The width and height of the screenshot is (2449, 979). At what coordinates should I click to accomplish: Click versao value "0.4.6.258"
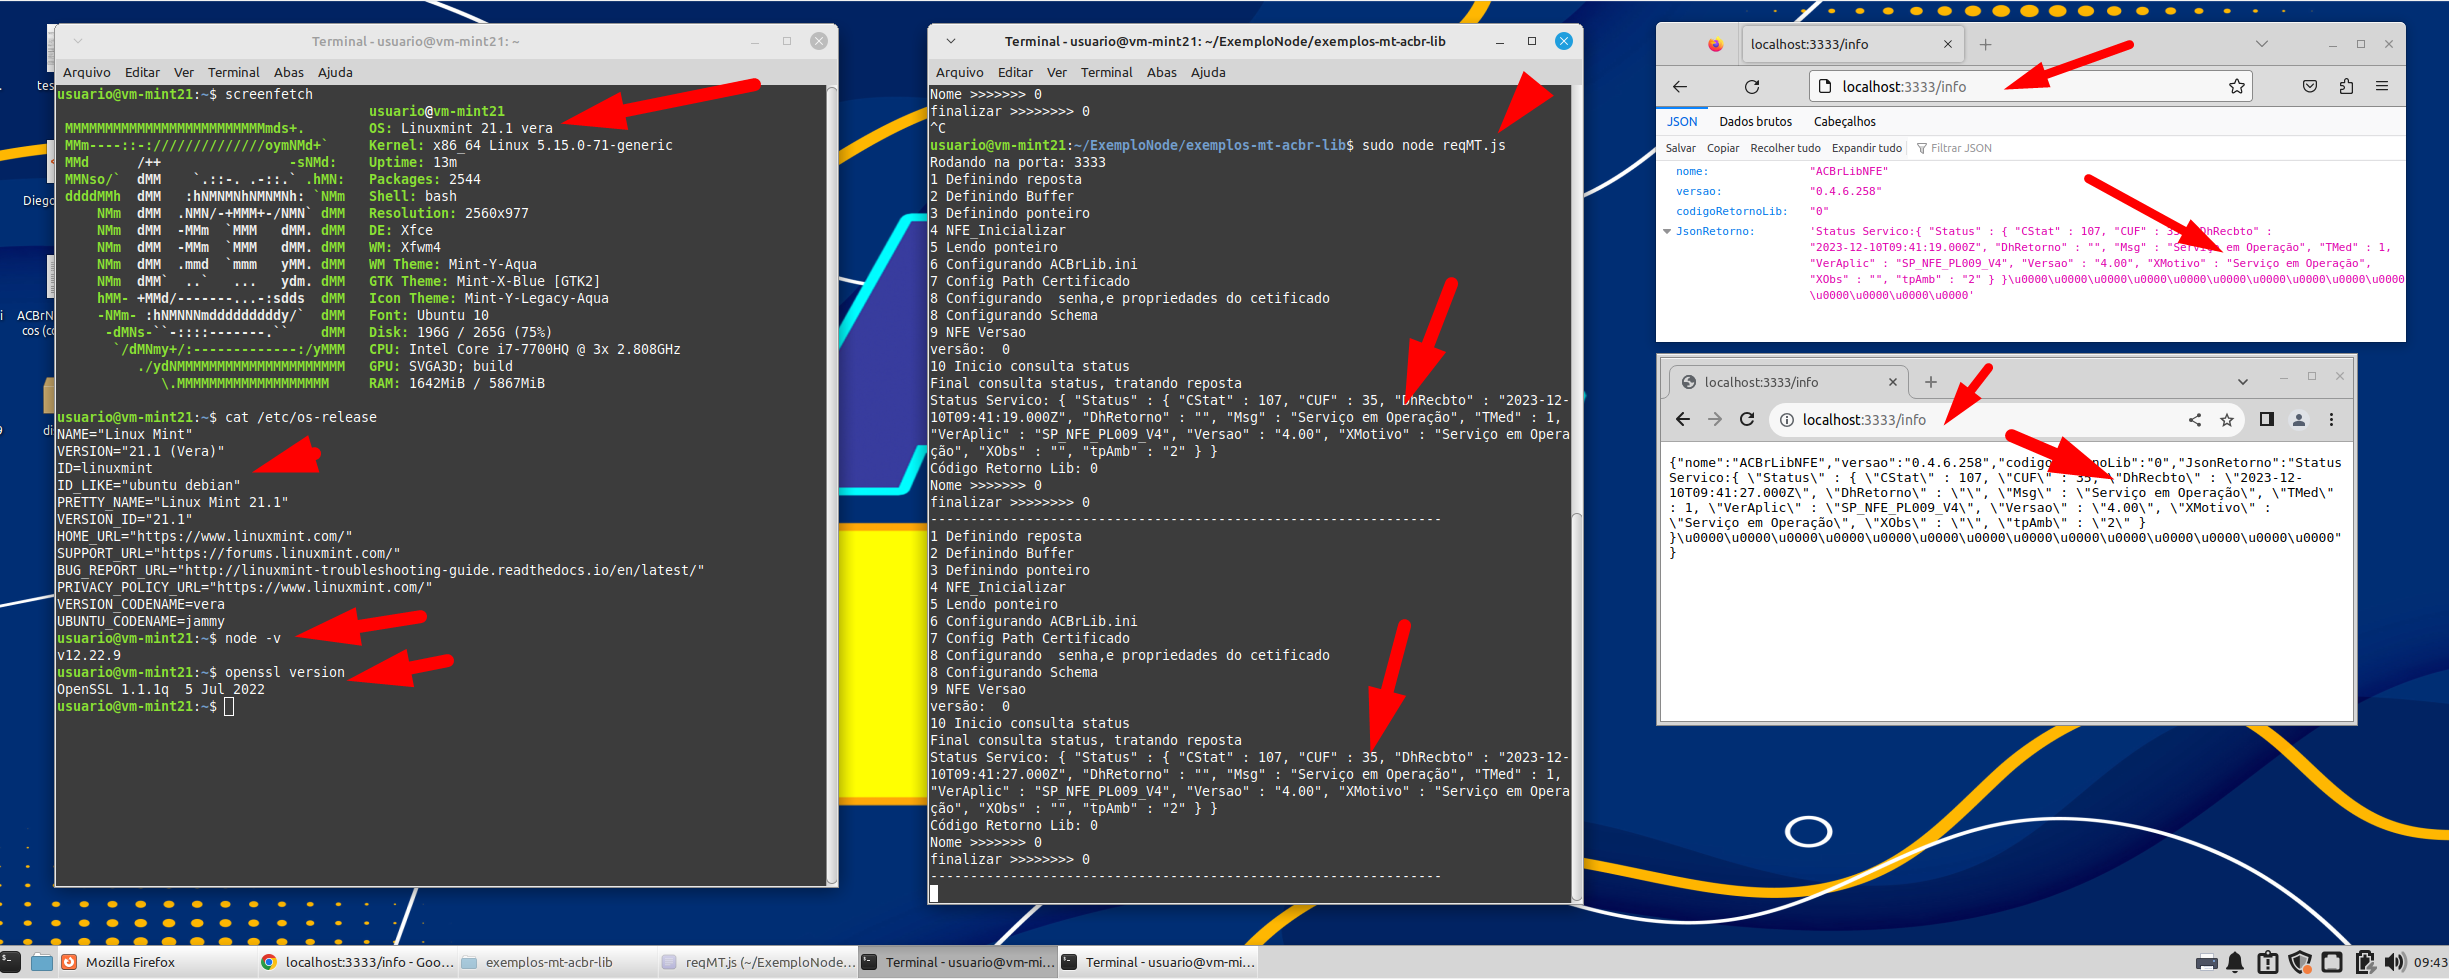(1845, 192)
